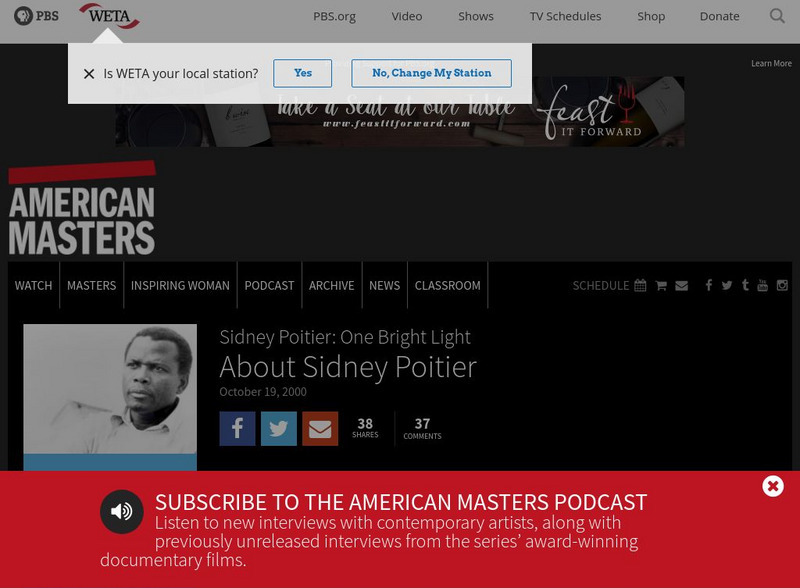Screen dimensions: 800x588
Task: Dismiss the local station prompt with X
Action: click(x=89, y=74)
